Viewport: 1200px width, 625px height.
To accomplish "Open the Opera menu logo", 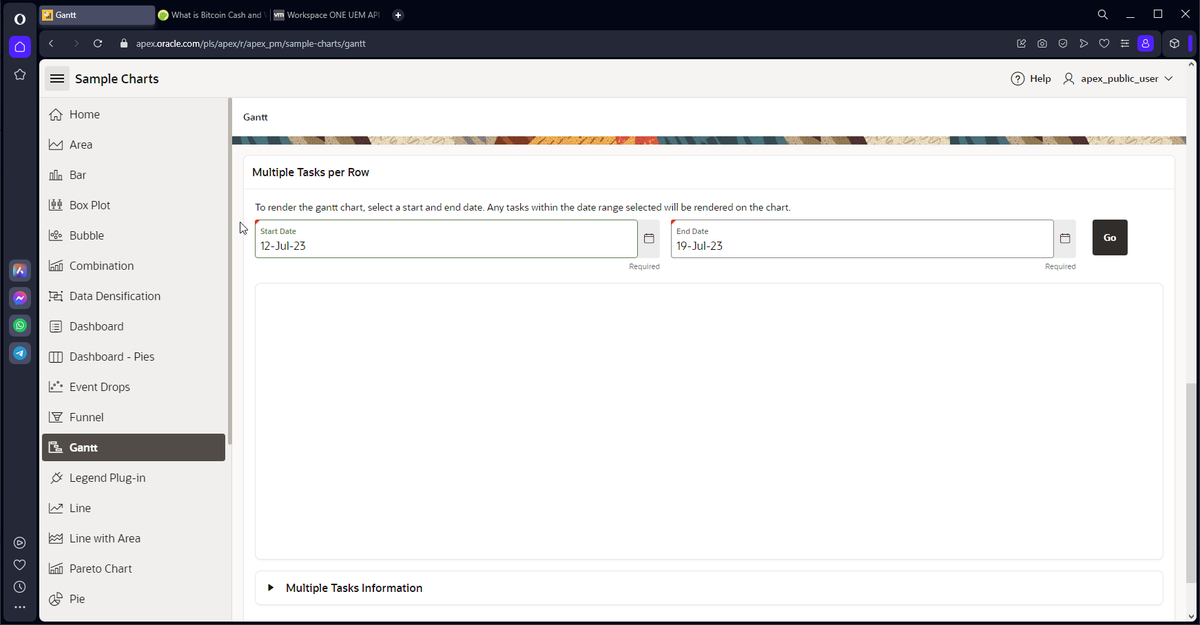I will point(19,19).
